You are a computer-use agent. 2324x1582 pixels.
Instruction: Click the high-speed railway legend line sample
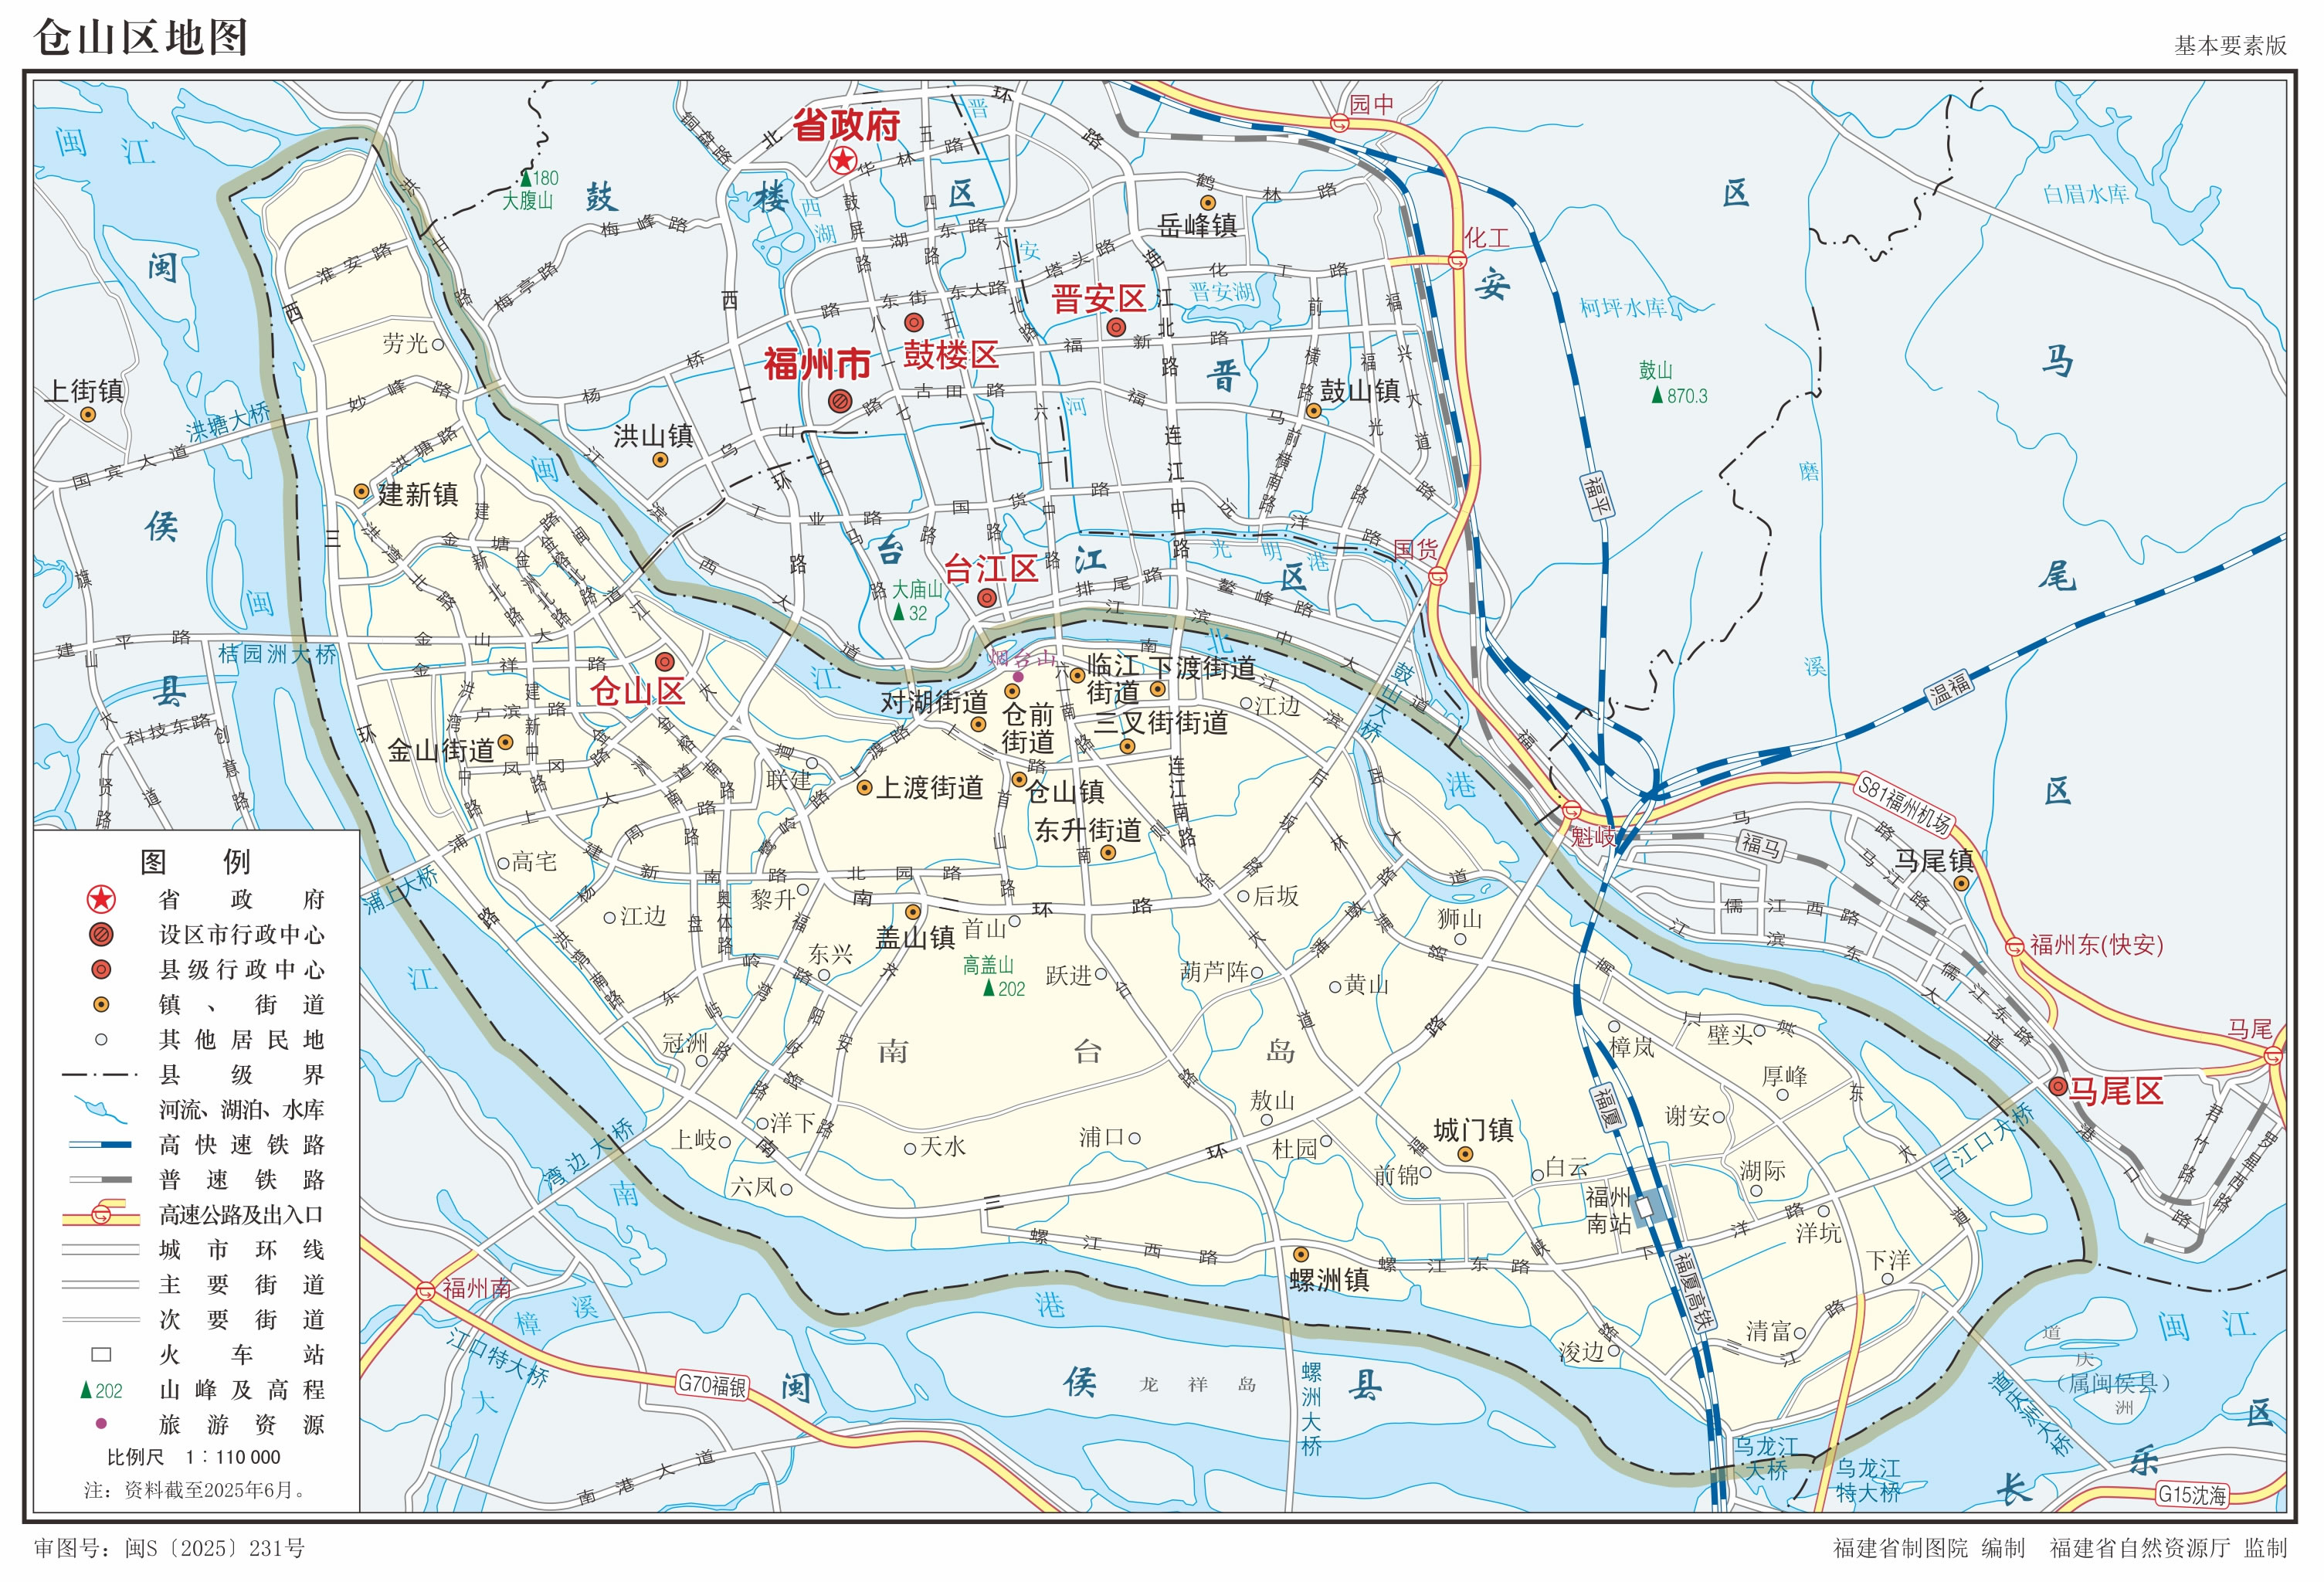point(100,1144)
